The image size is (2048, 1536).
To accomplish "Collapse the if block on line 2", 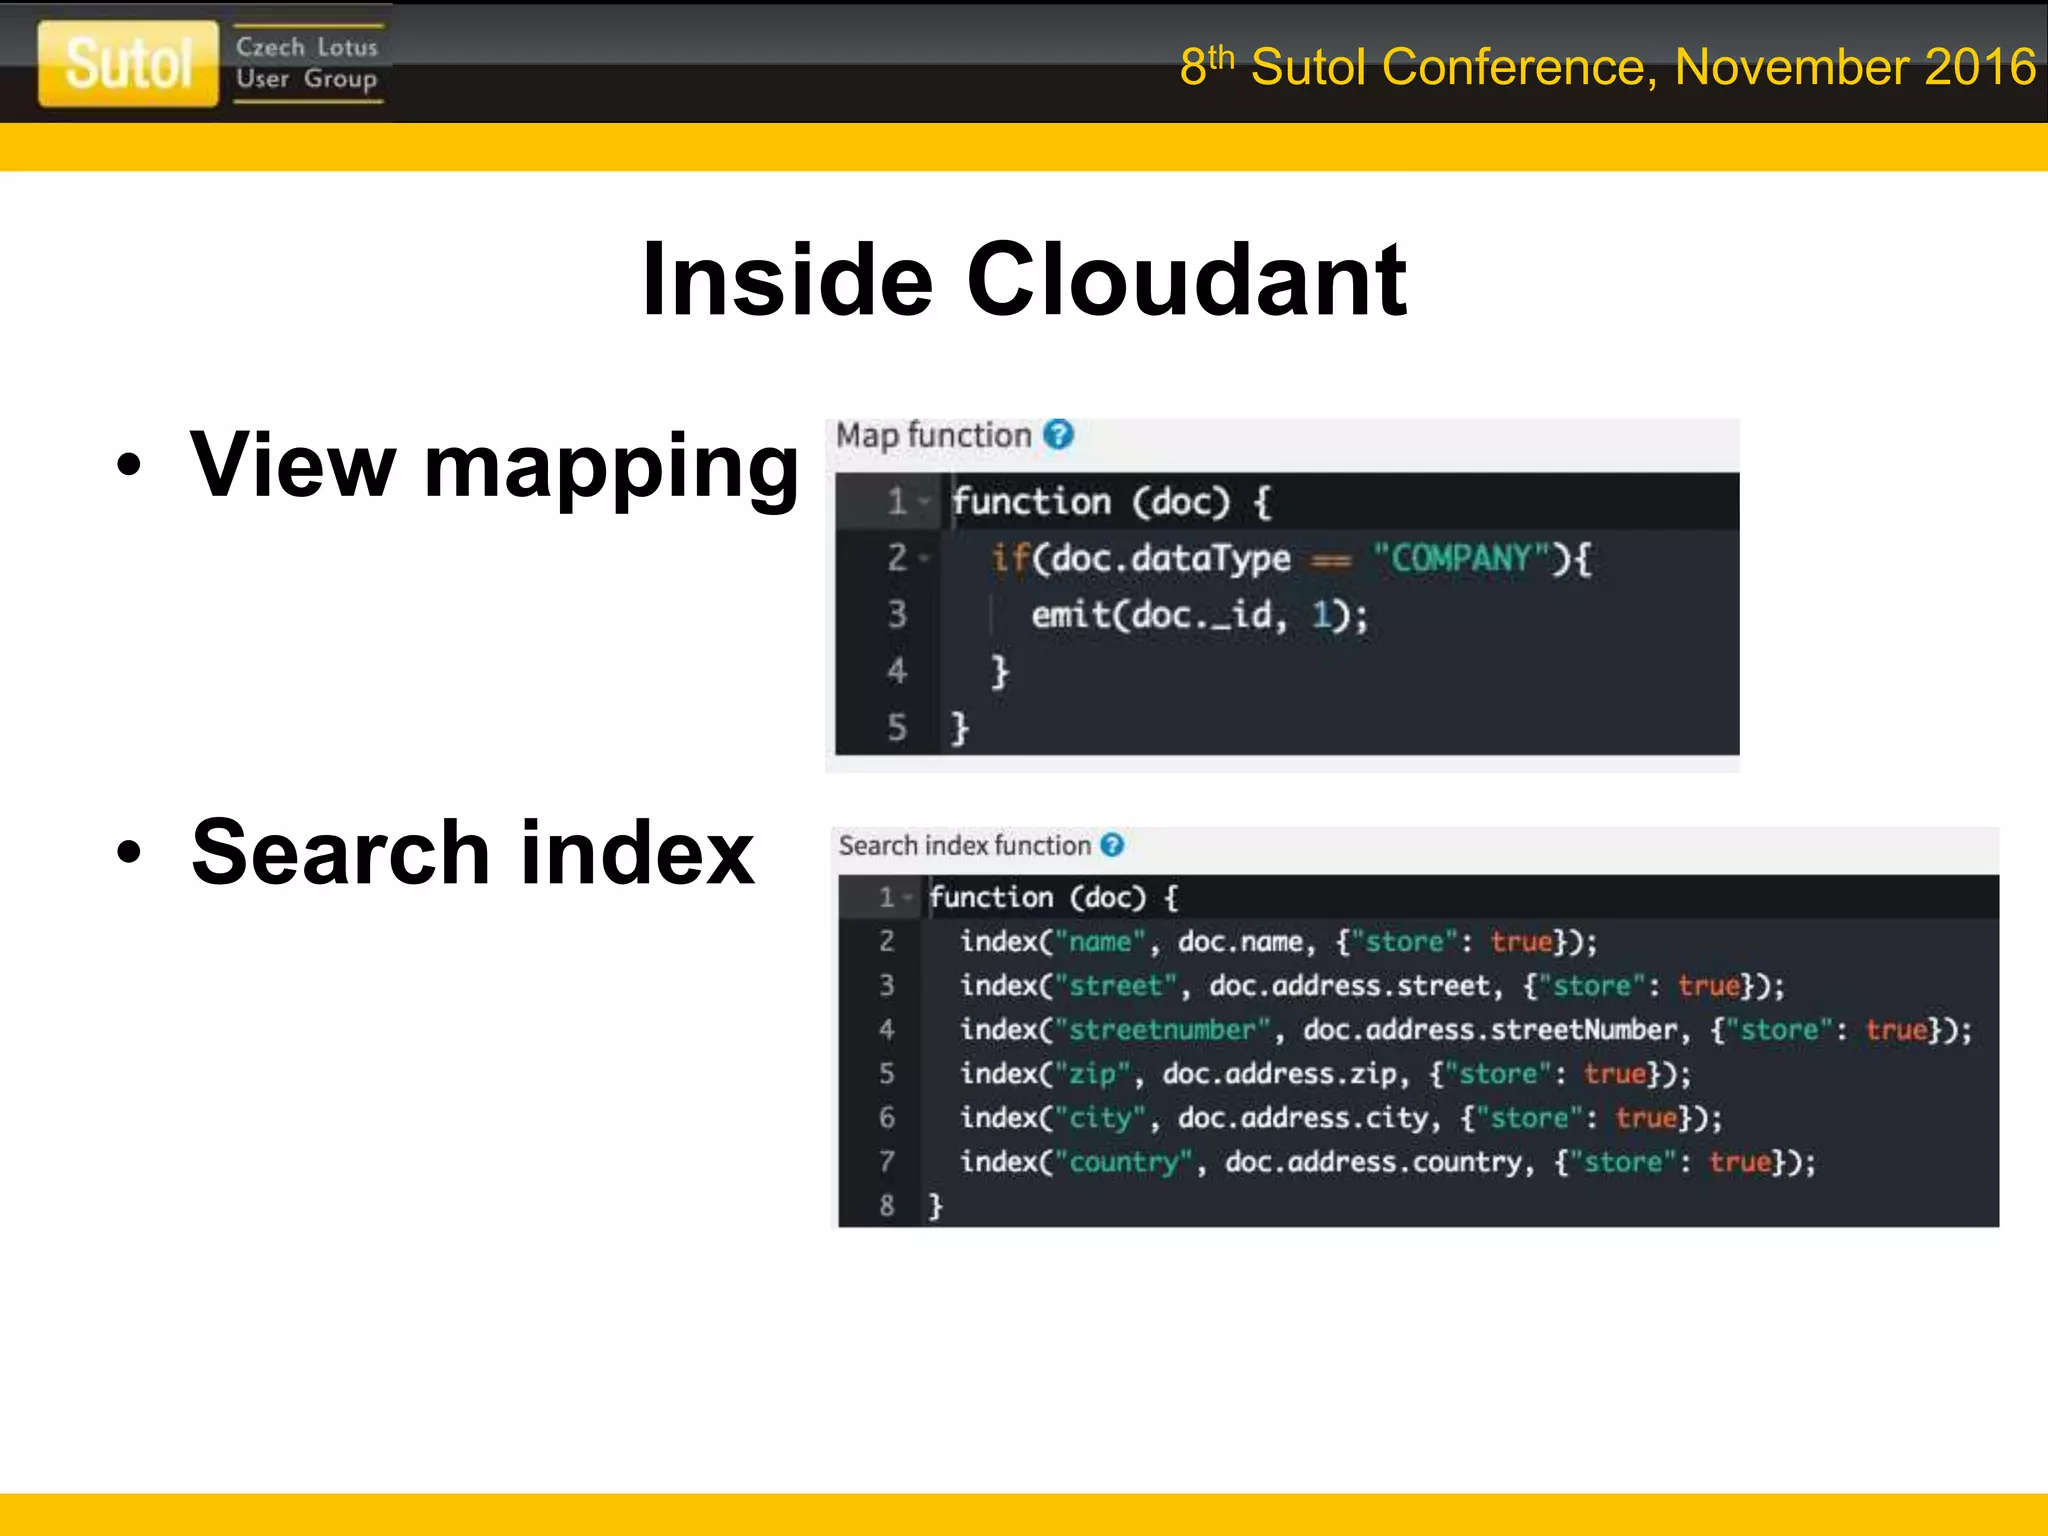I will [924, 558].
